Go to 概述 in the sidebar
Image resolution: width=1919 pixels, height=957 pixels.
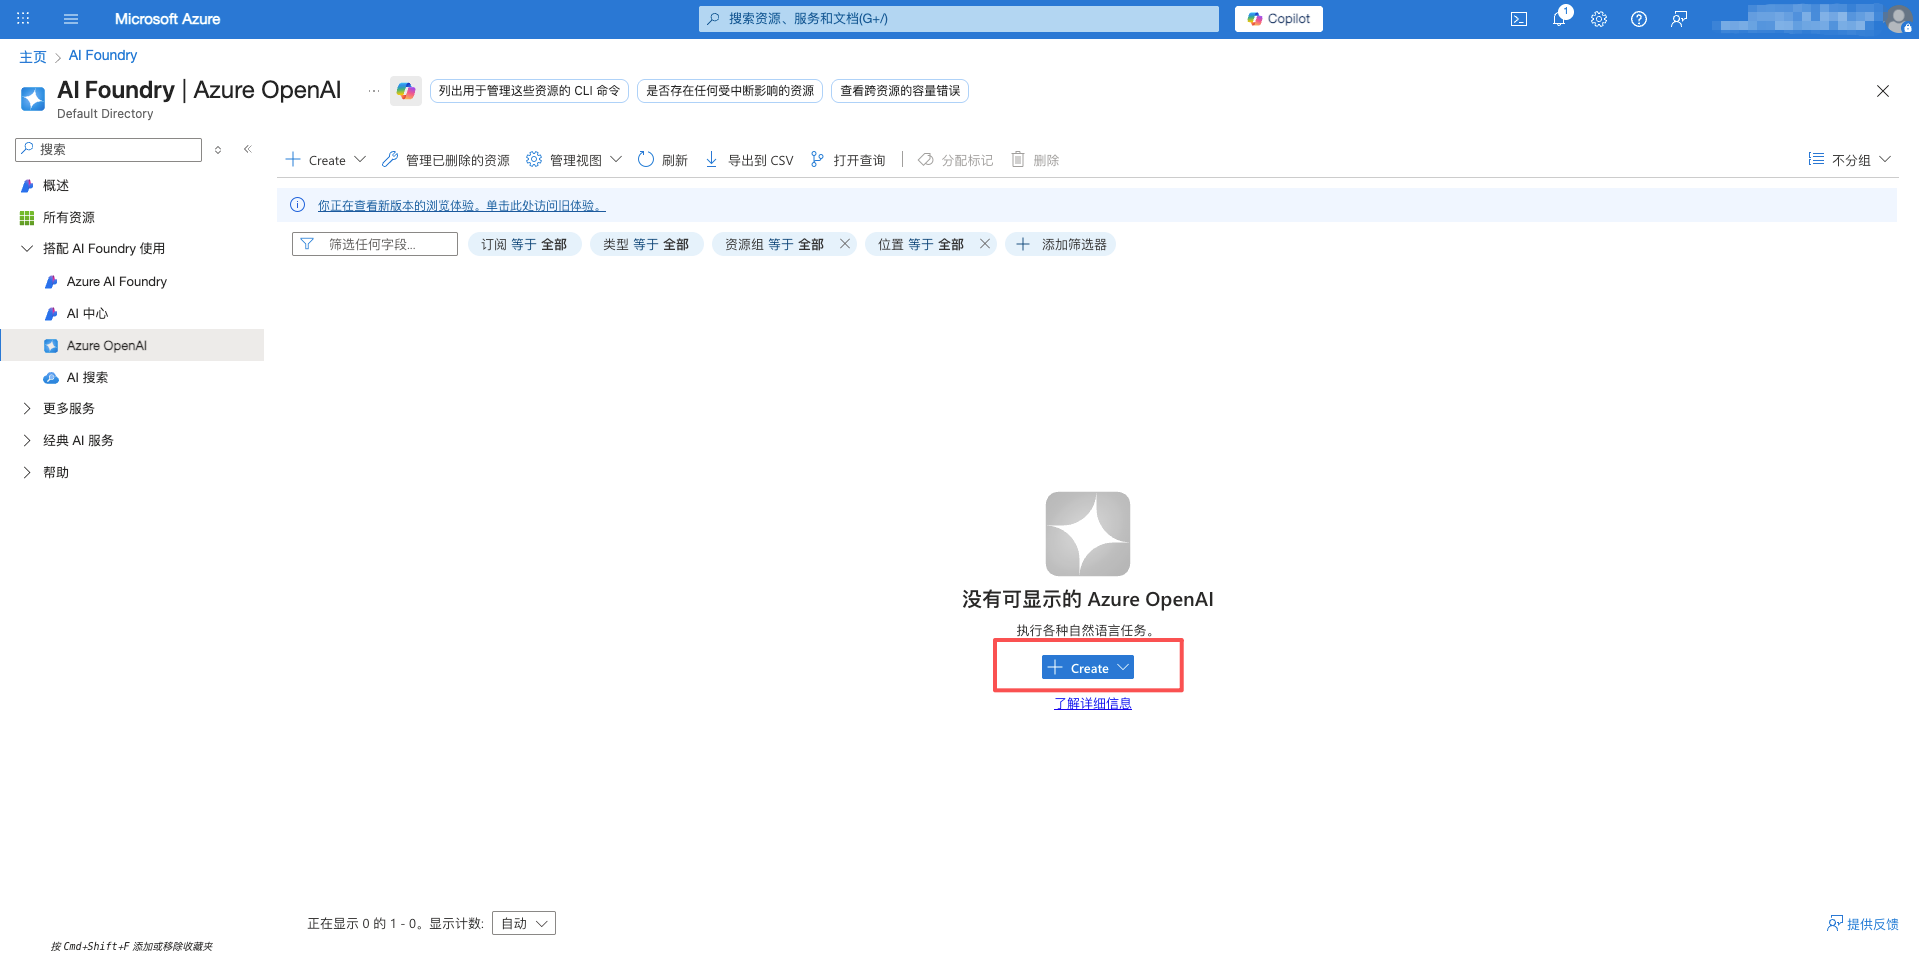56,185
